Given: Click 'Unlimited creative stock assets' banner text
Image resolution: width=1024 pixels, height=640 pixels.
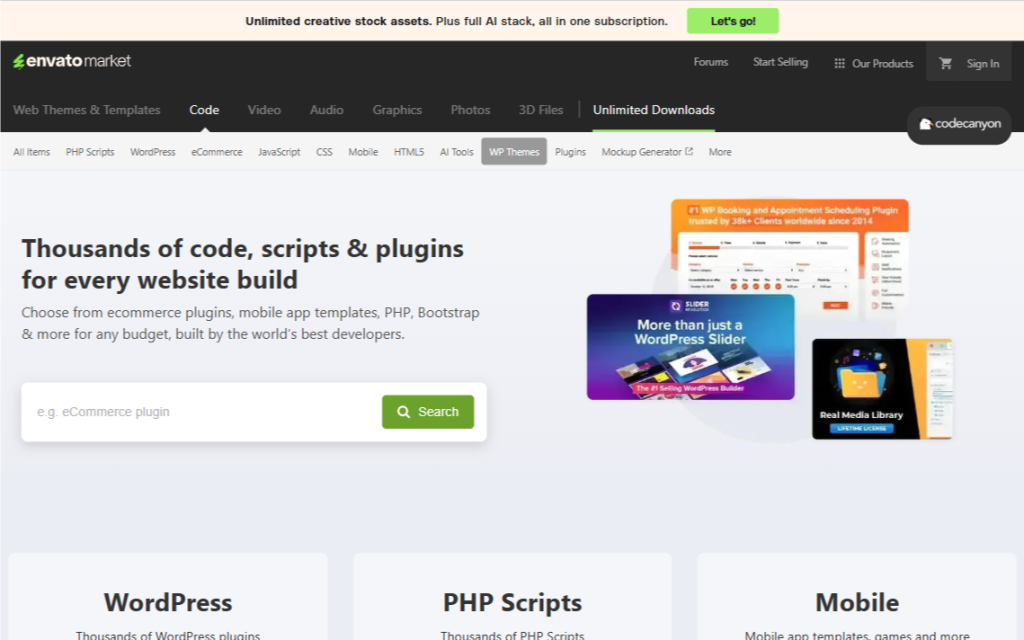Looking at the screenshot, I should tap(338, 21).
